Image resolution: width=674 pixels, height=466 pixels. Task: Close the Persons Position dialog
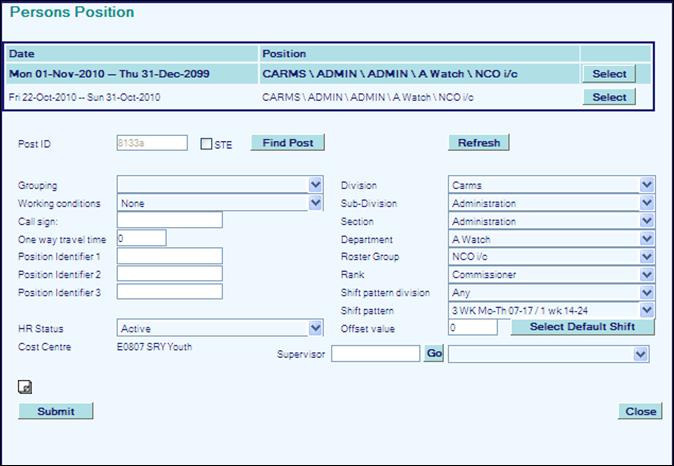pos(640,411)
